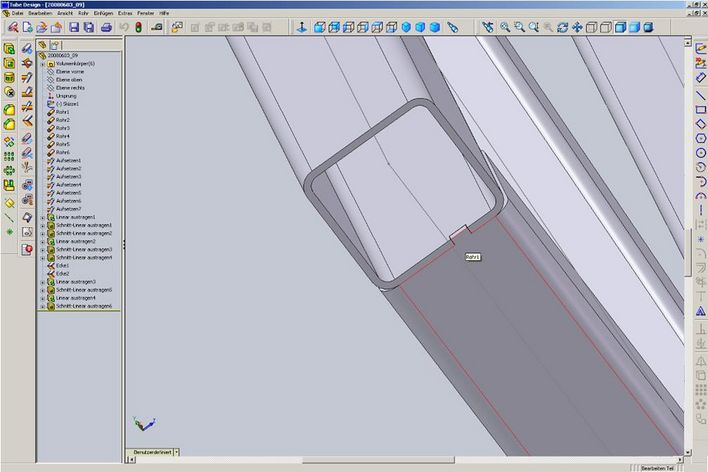The height and width of the screenshot is (472, 708).
Task: Open the Rohr menu
Action: point(83,12)
